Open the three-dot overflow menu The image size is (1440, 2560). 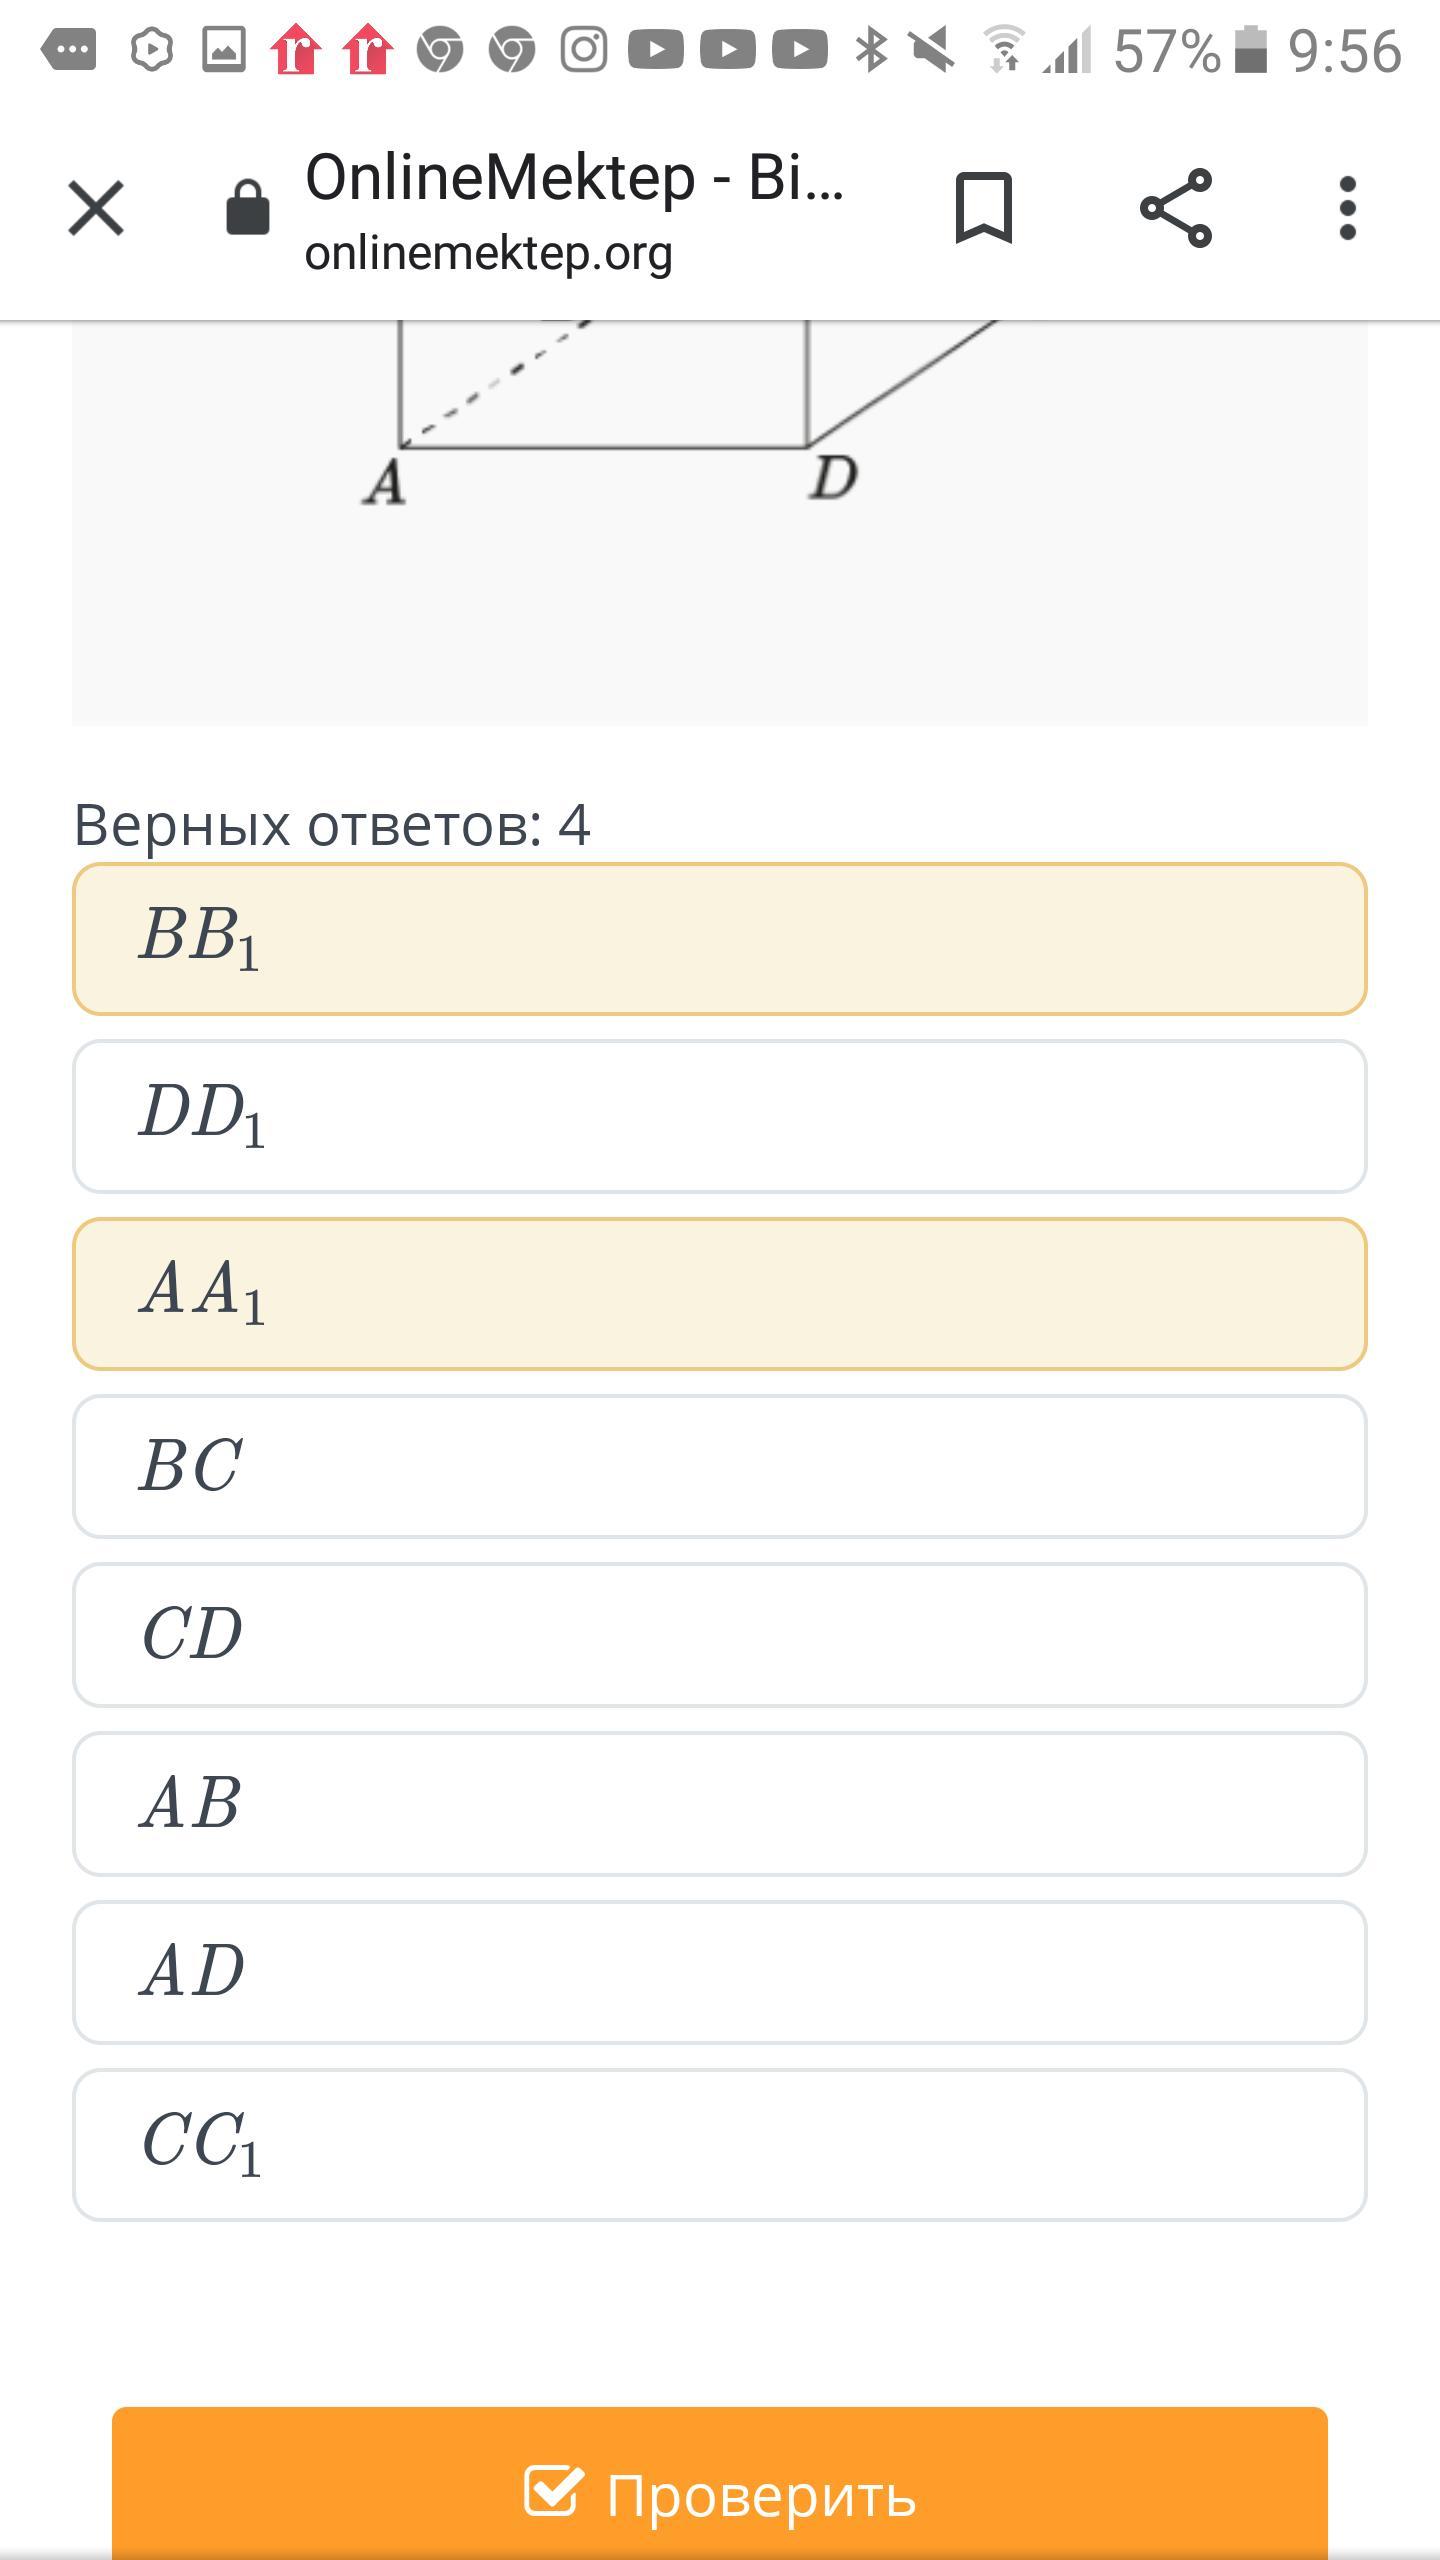pos(1347,208)
